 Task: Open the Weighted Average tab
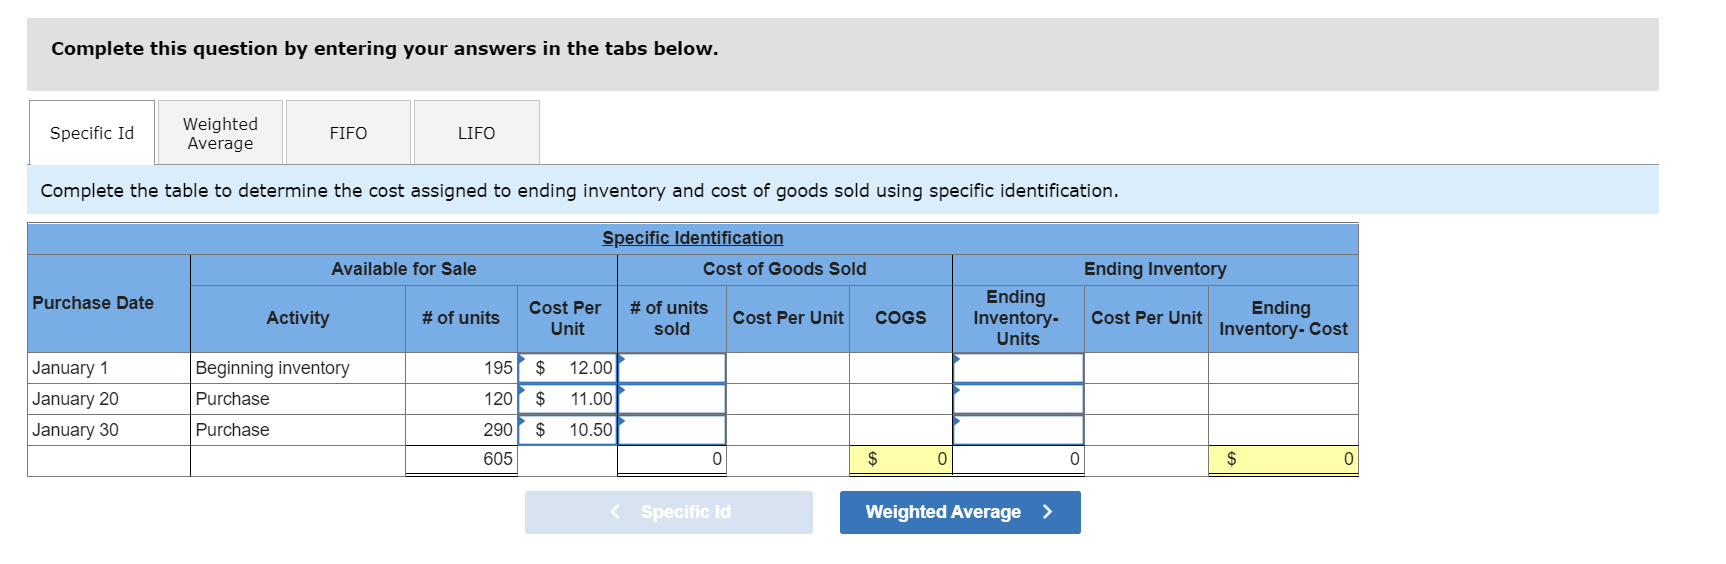click(x=220, y=133)
